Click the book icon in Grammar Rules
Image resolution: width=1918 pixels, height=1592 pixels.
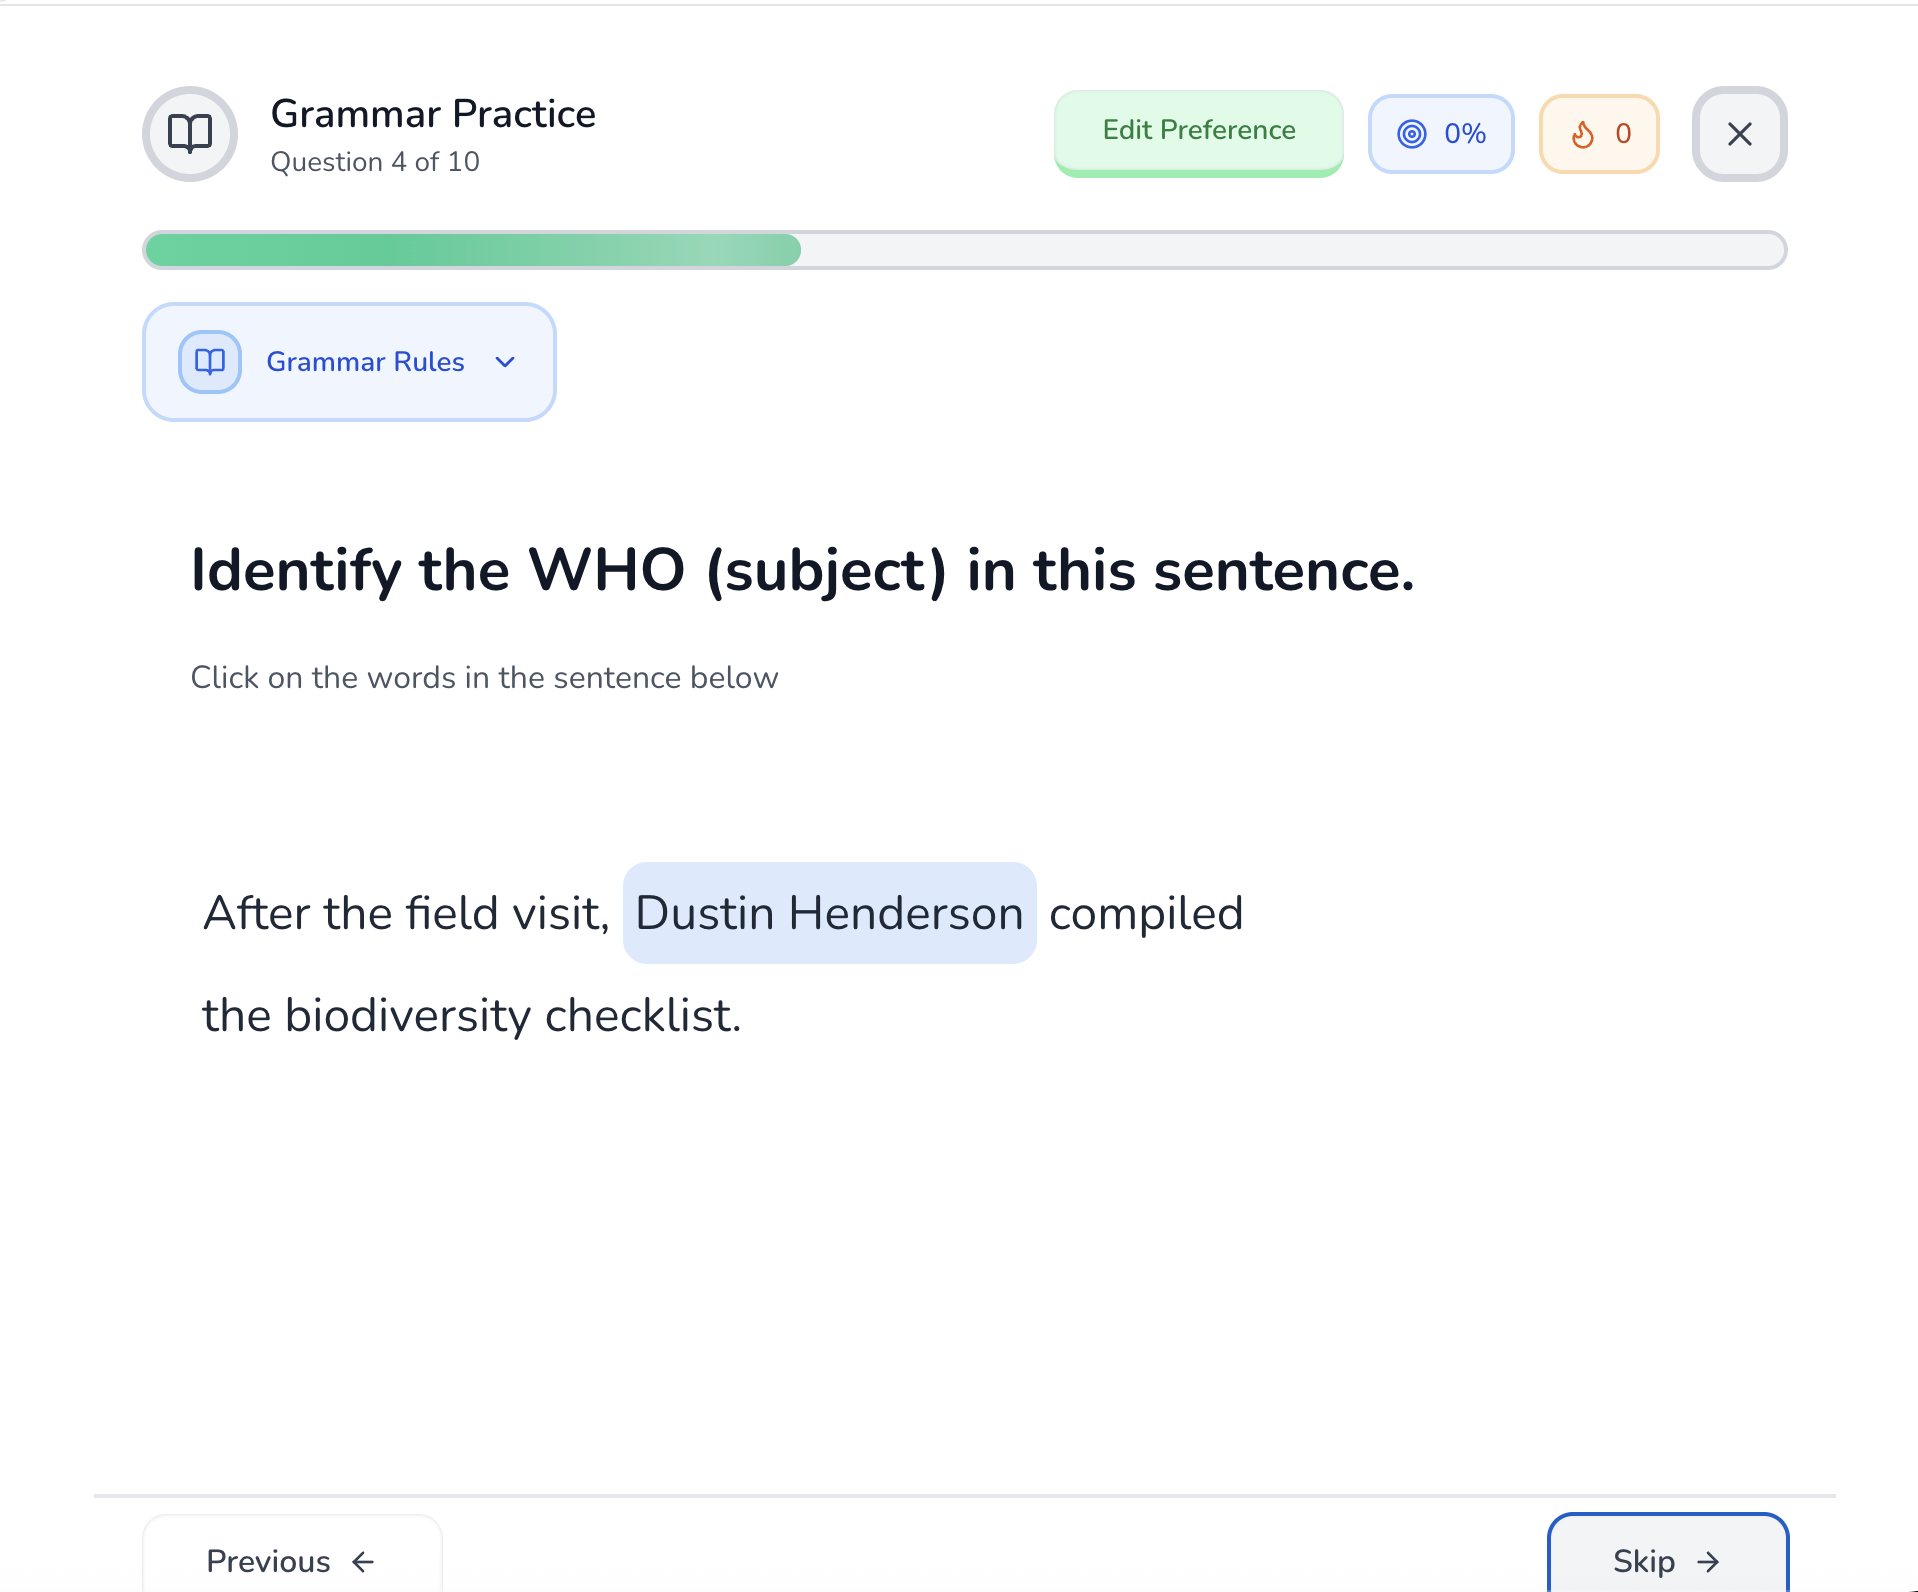tap(210, 362)
